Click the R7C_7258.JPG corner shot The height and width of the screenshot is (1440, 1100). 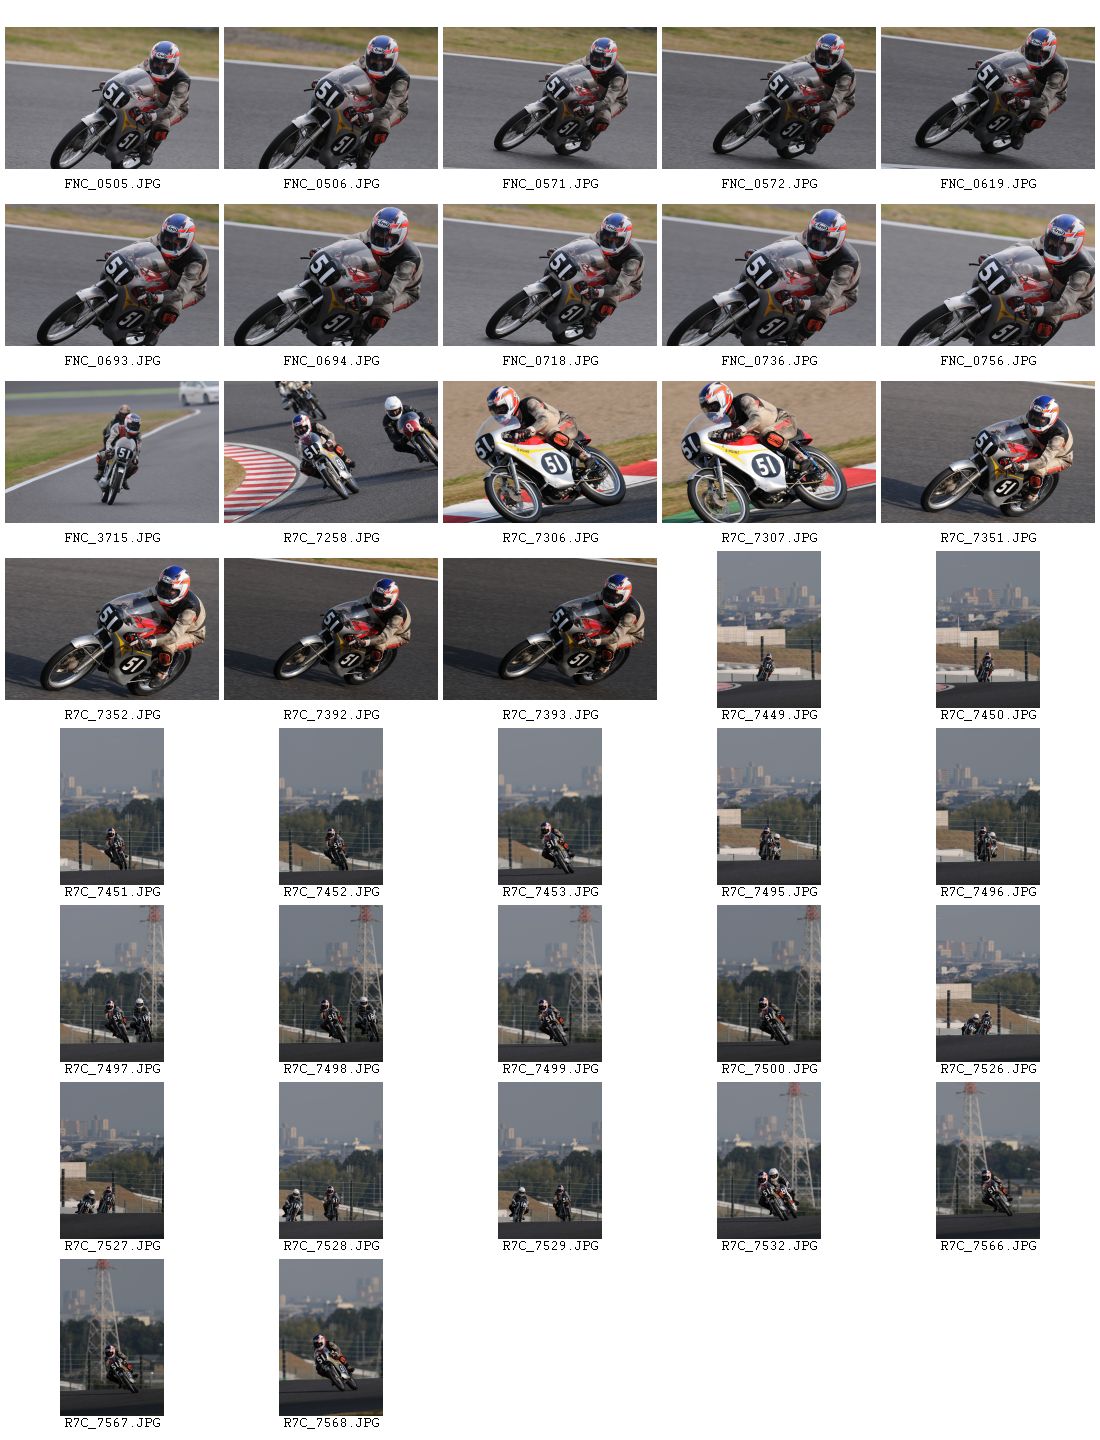(x=331, y=452)
